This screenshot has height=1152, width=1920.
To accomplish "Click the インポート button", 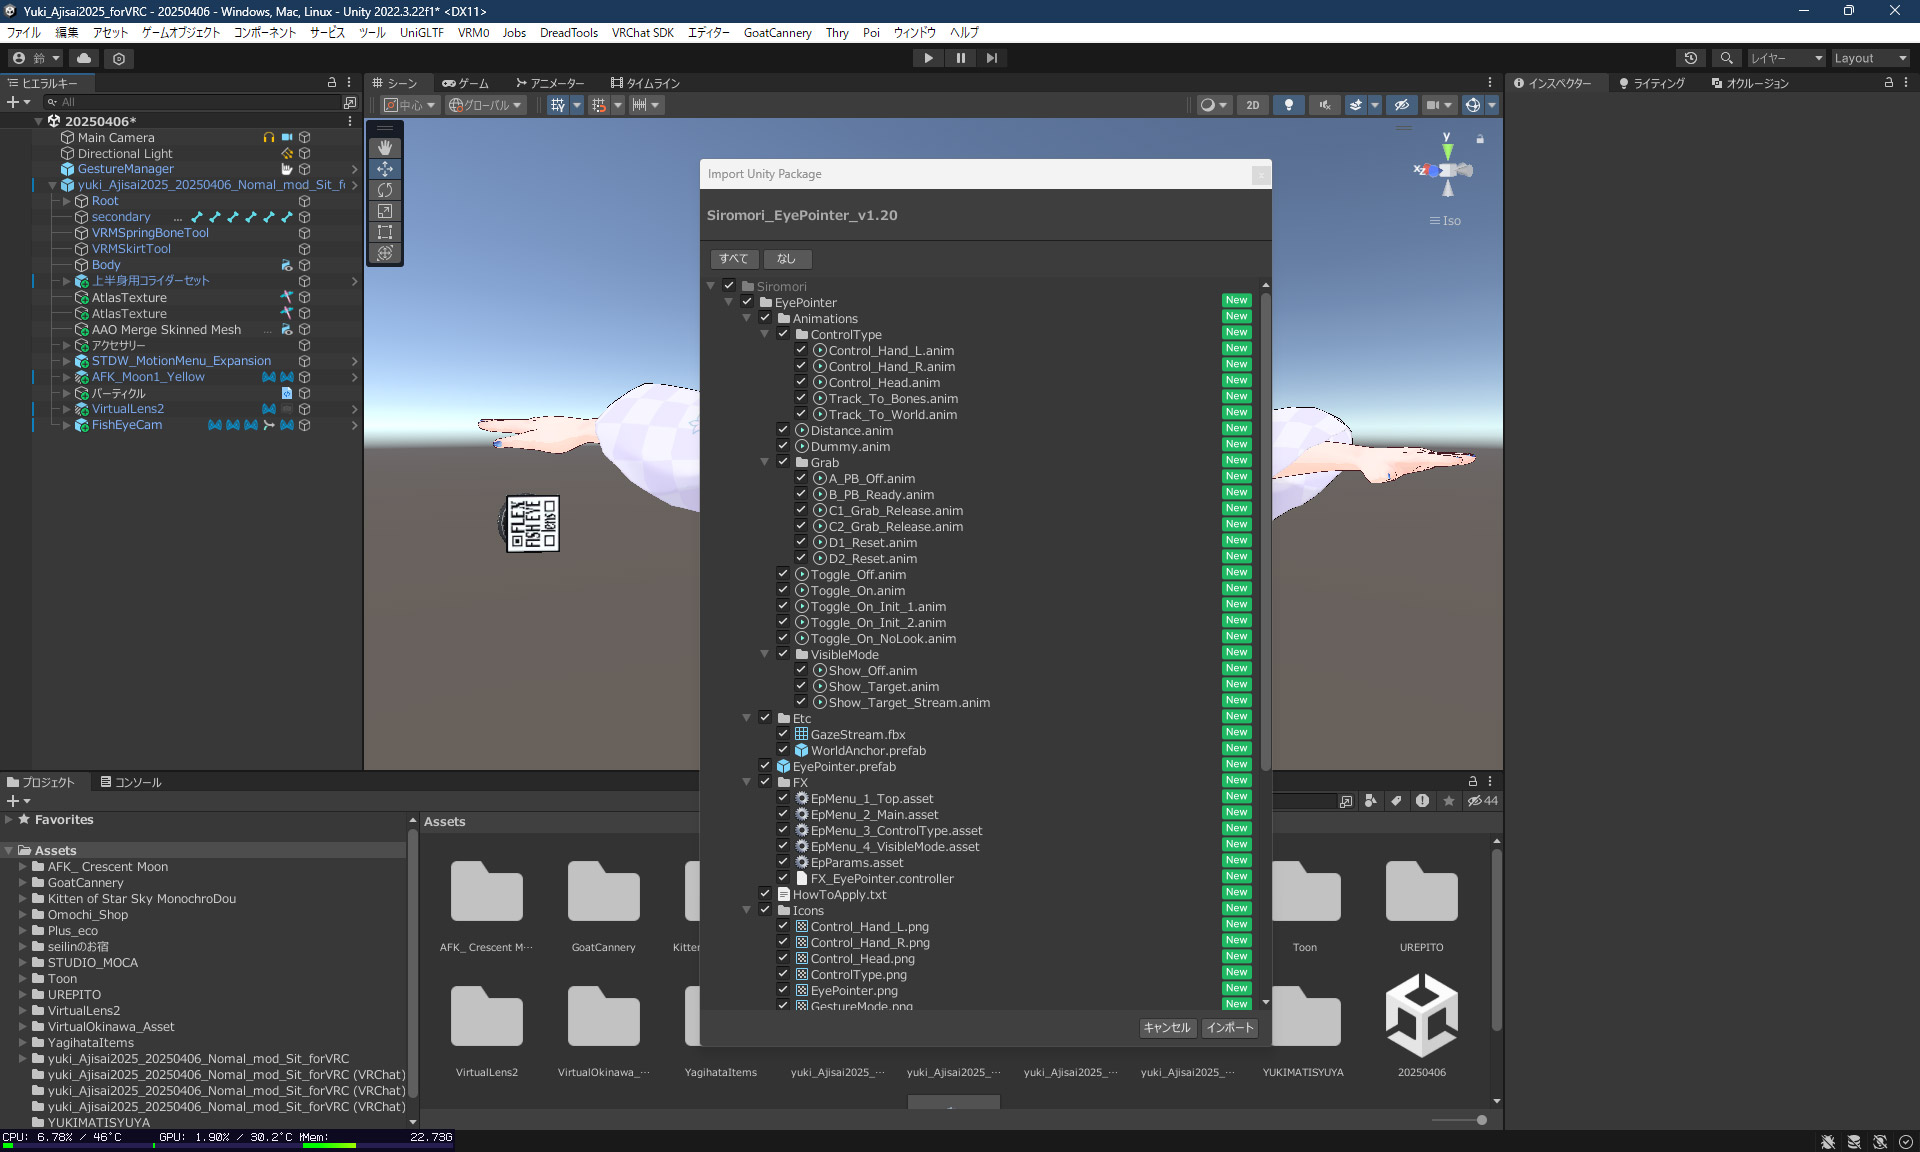I will point(1229,1027).
